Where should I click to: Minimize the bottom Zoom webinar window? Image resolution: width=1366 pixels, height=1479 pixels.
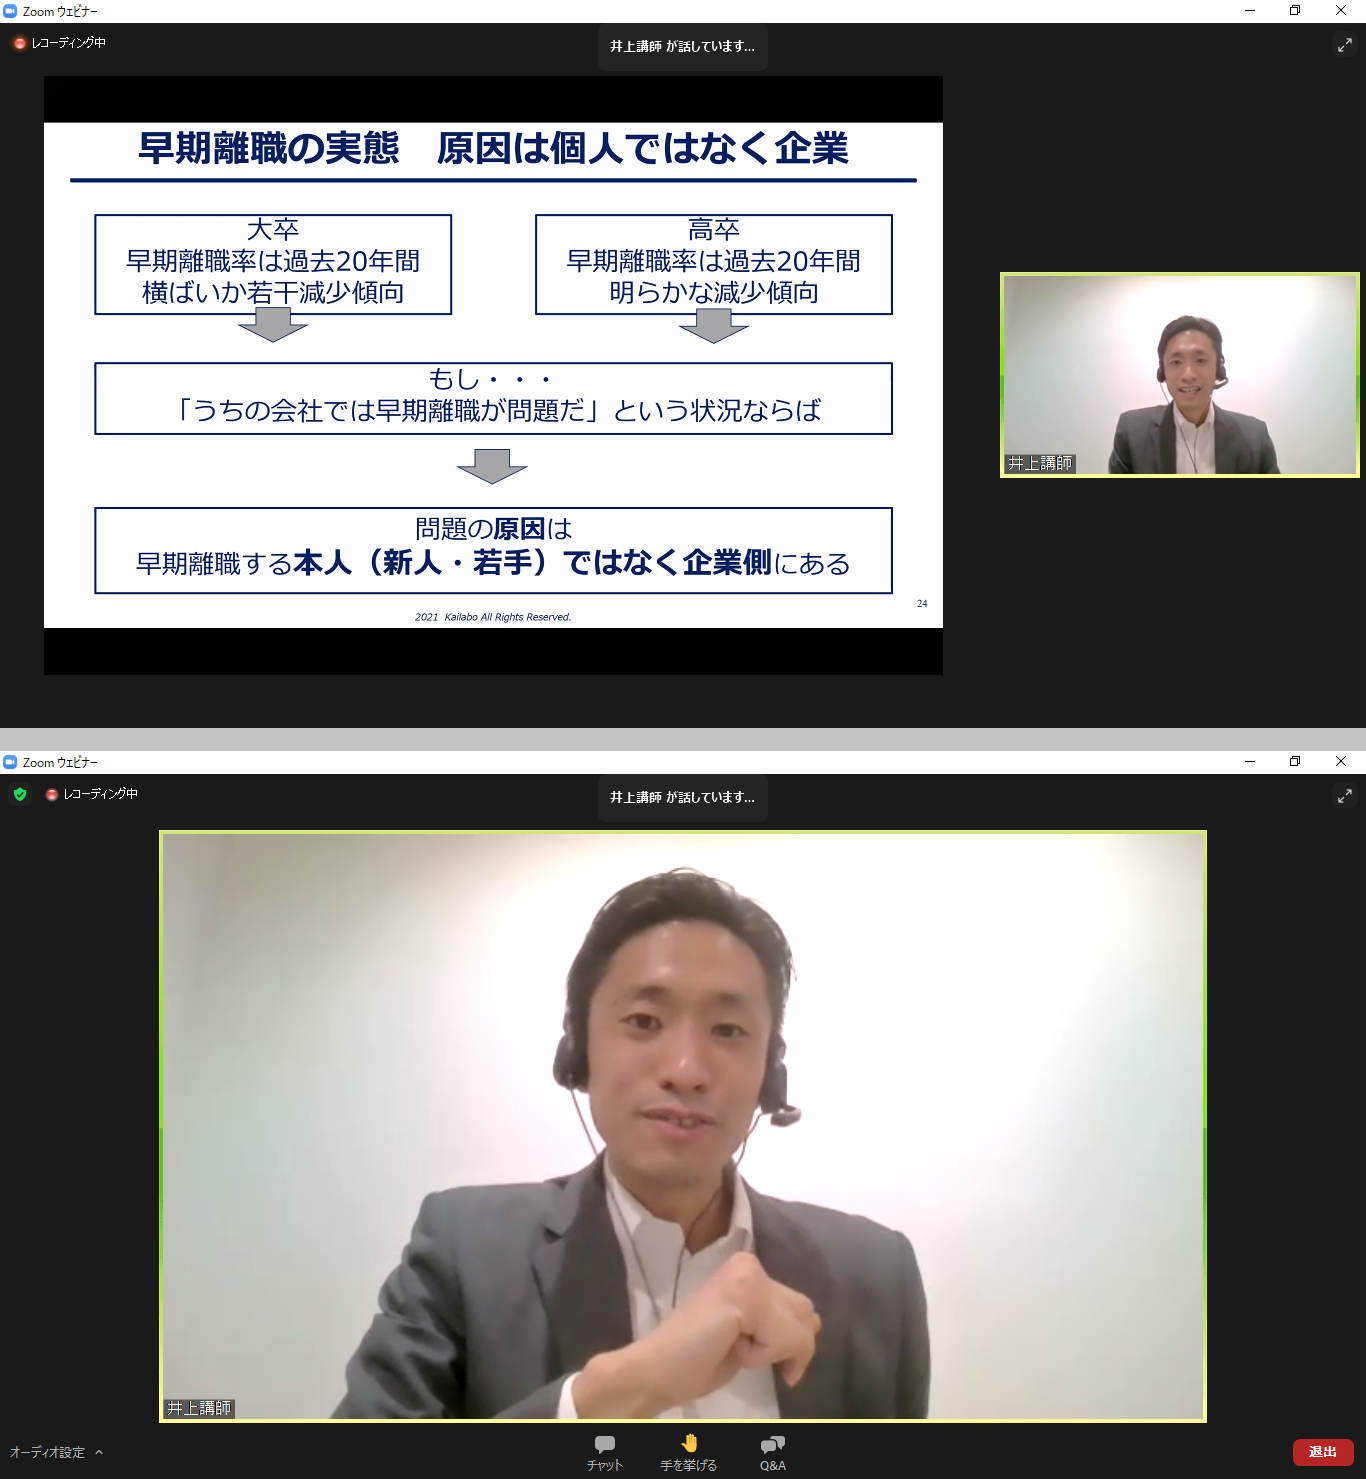click(x=1250, y=762)
